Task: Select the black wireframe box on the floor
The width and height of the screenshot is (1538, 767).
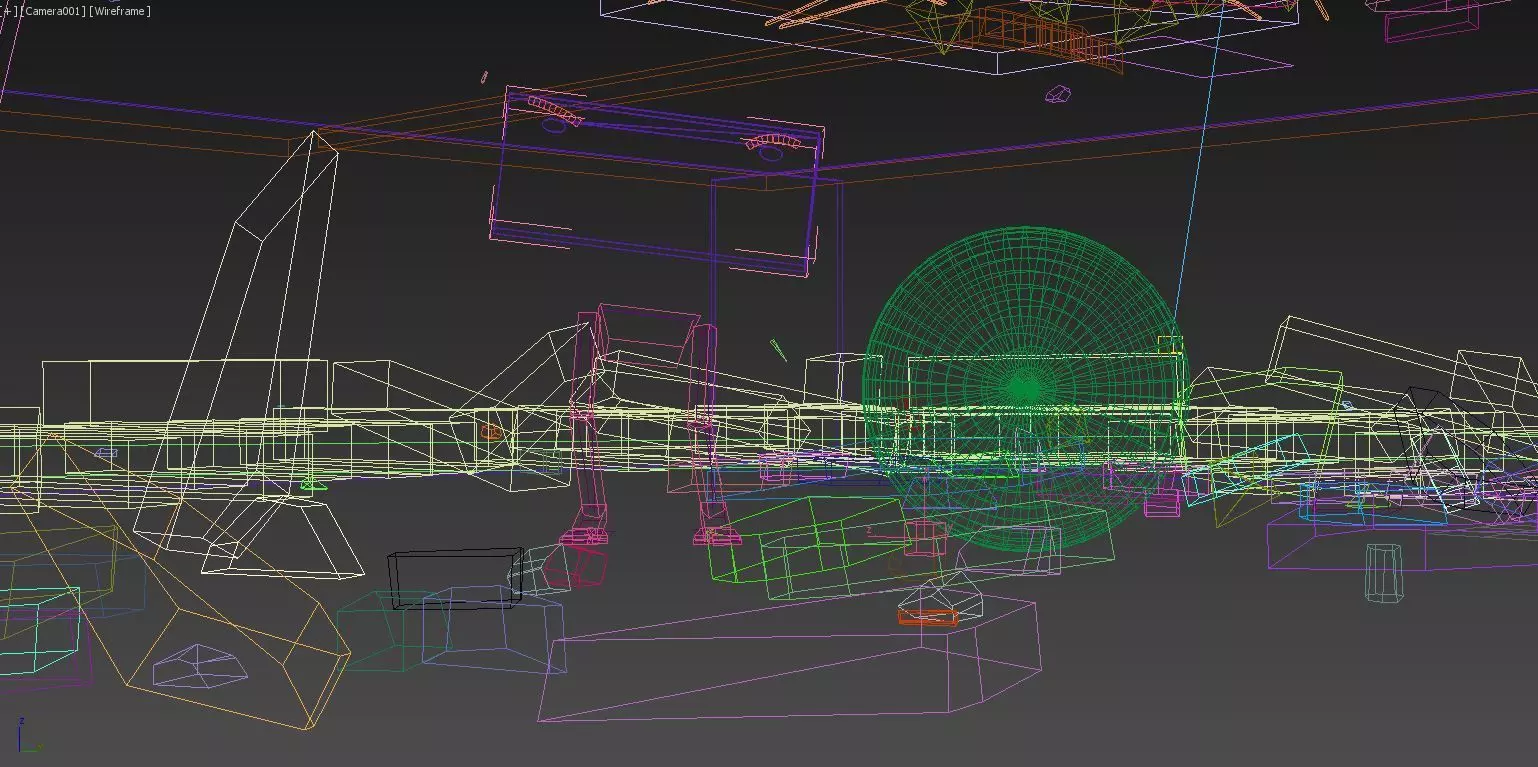Action: click(455, 577)
